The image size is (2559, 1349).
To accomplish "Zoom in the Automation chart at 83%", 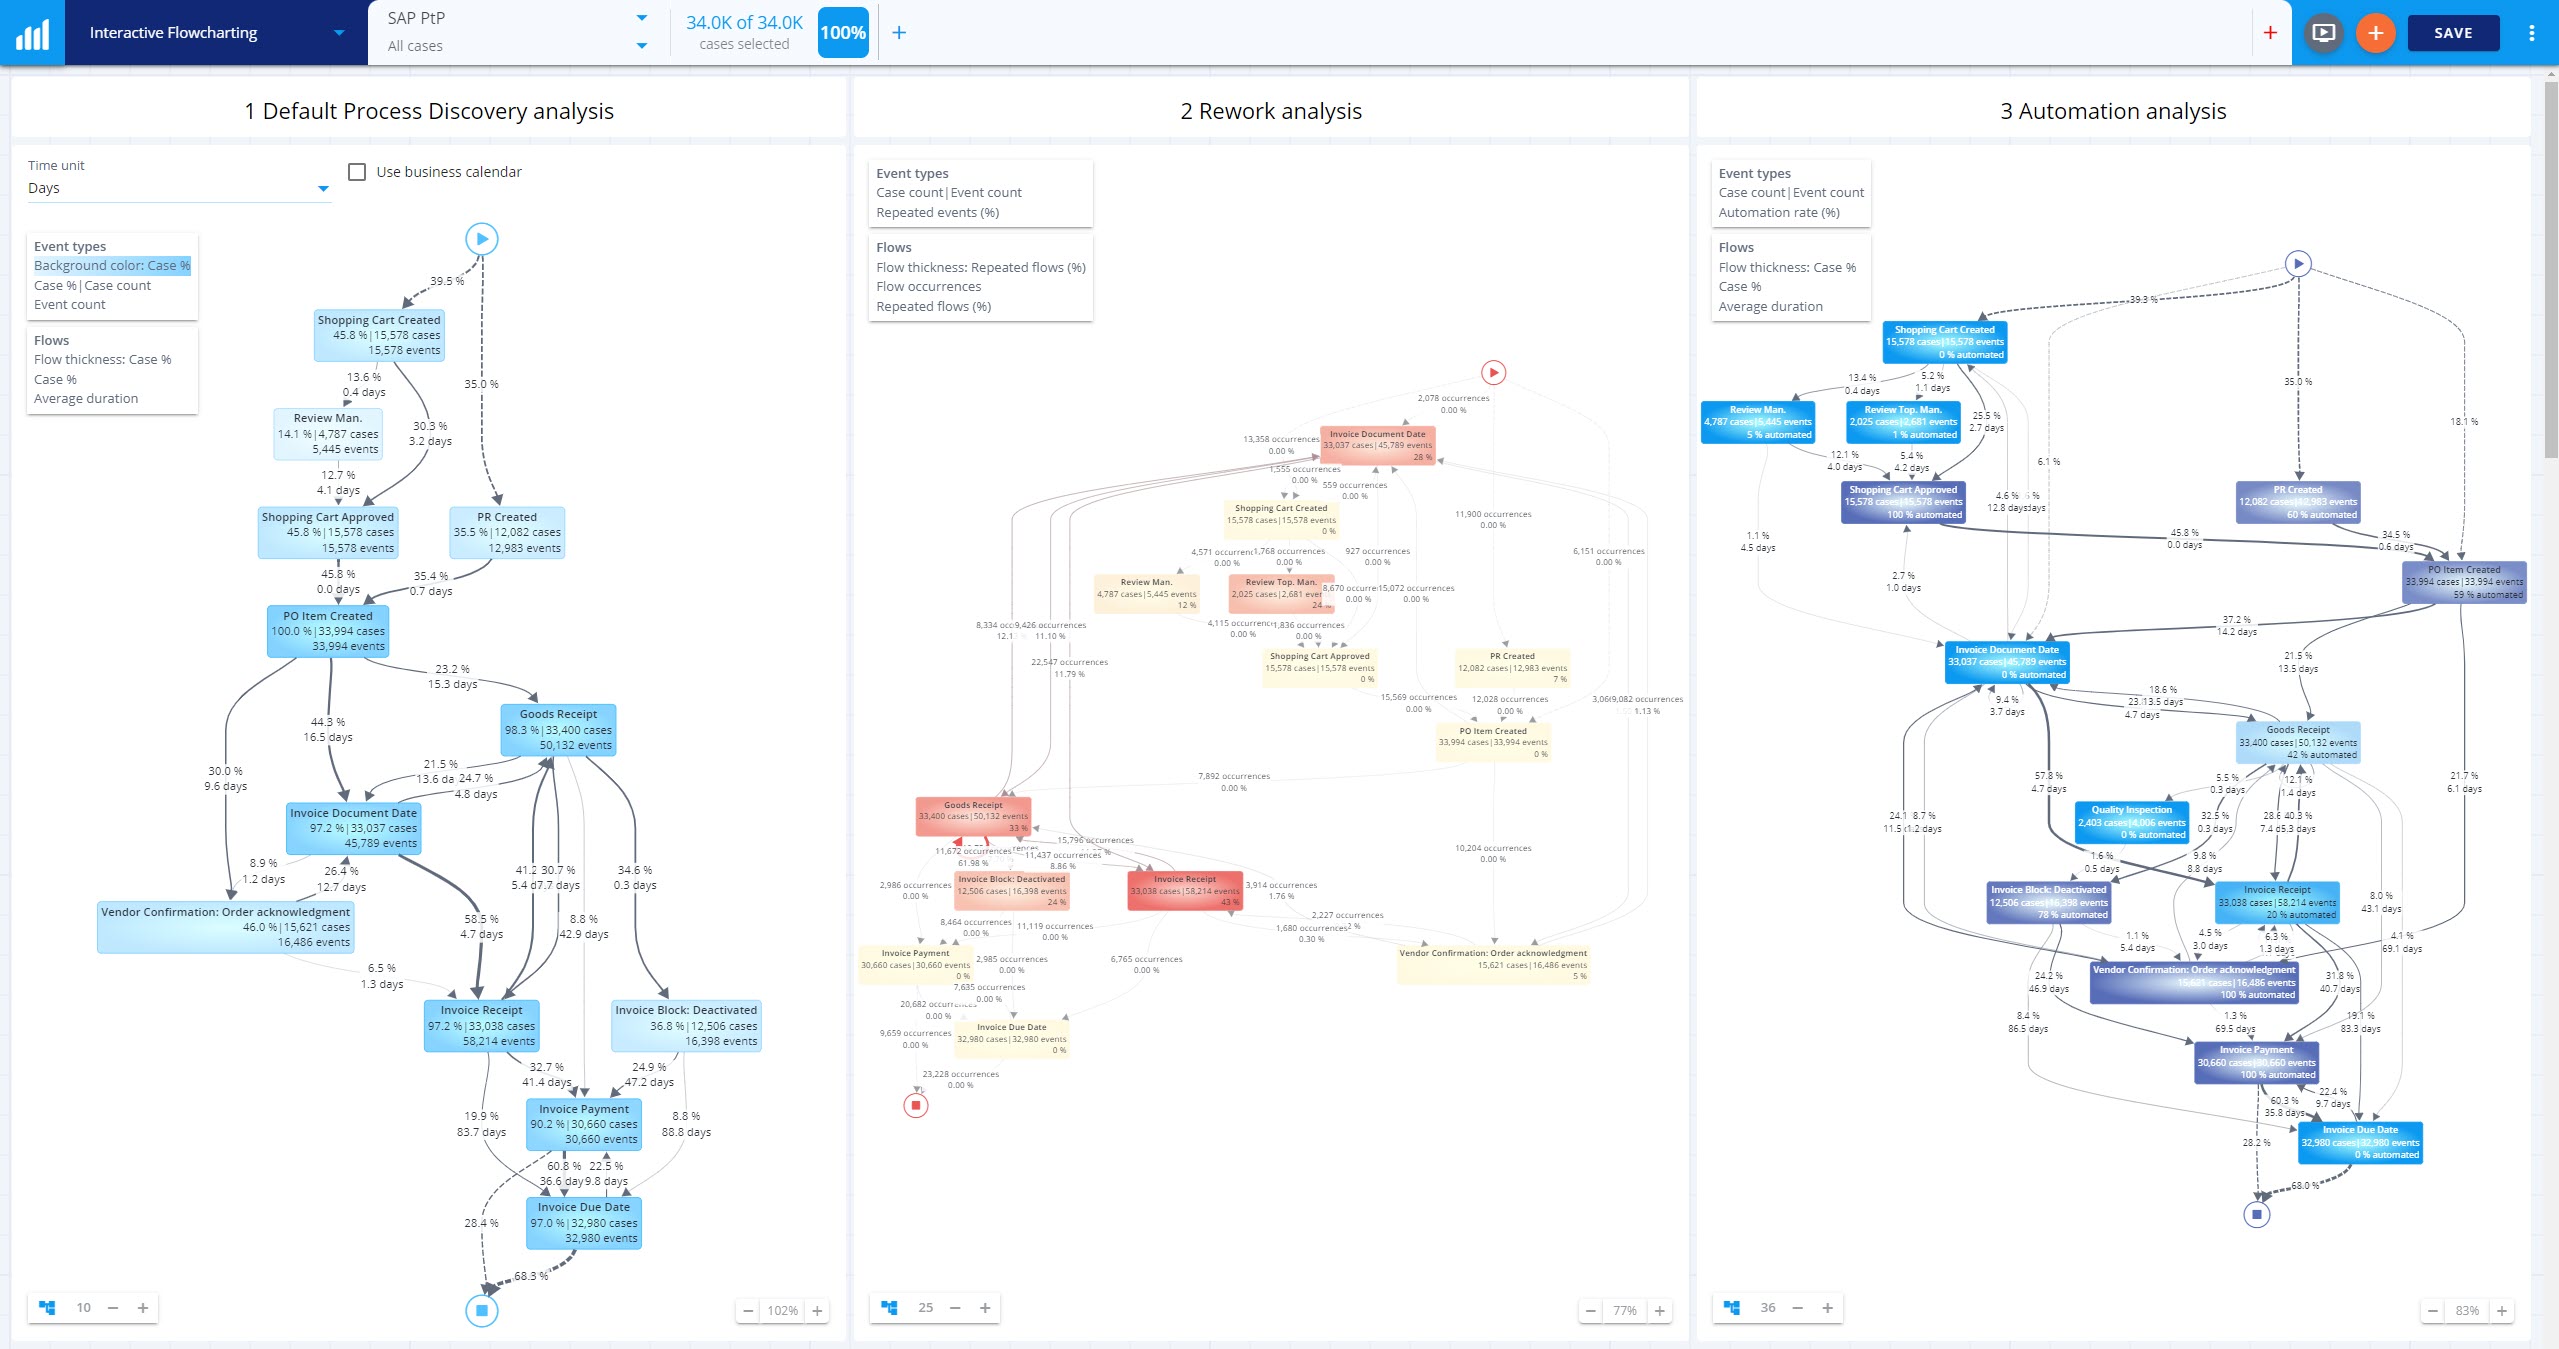I will 2502,1311.
